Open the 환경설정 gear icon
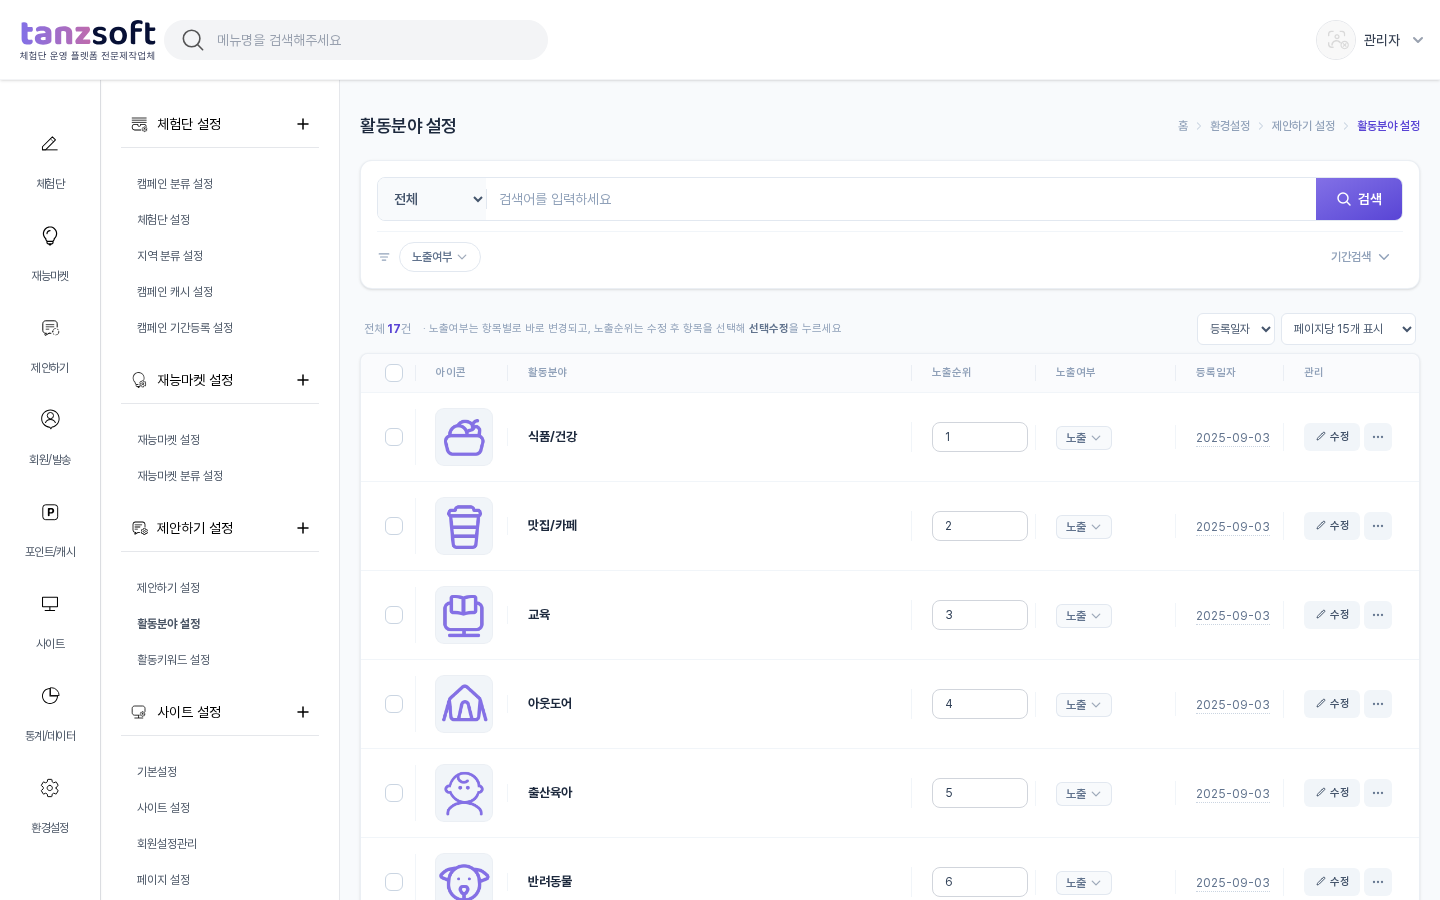The width and height of the screenshot is (1440, 900). tap(50, 788)
